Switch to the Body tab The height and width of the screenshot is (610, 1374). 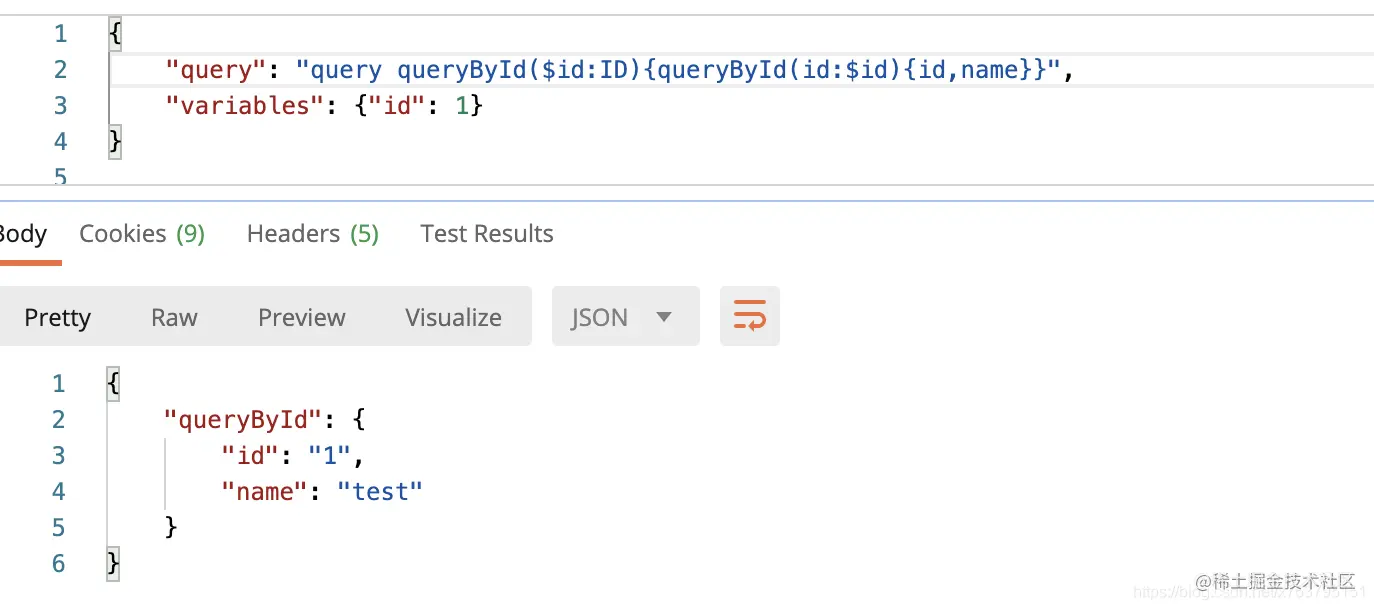pos(22,234)
